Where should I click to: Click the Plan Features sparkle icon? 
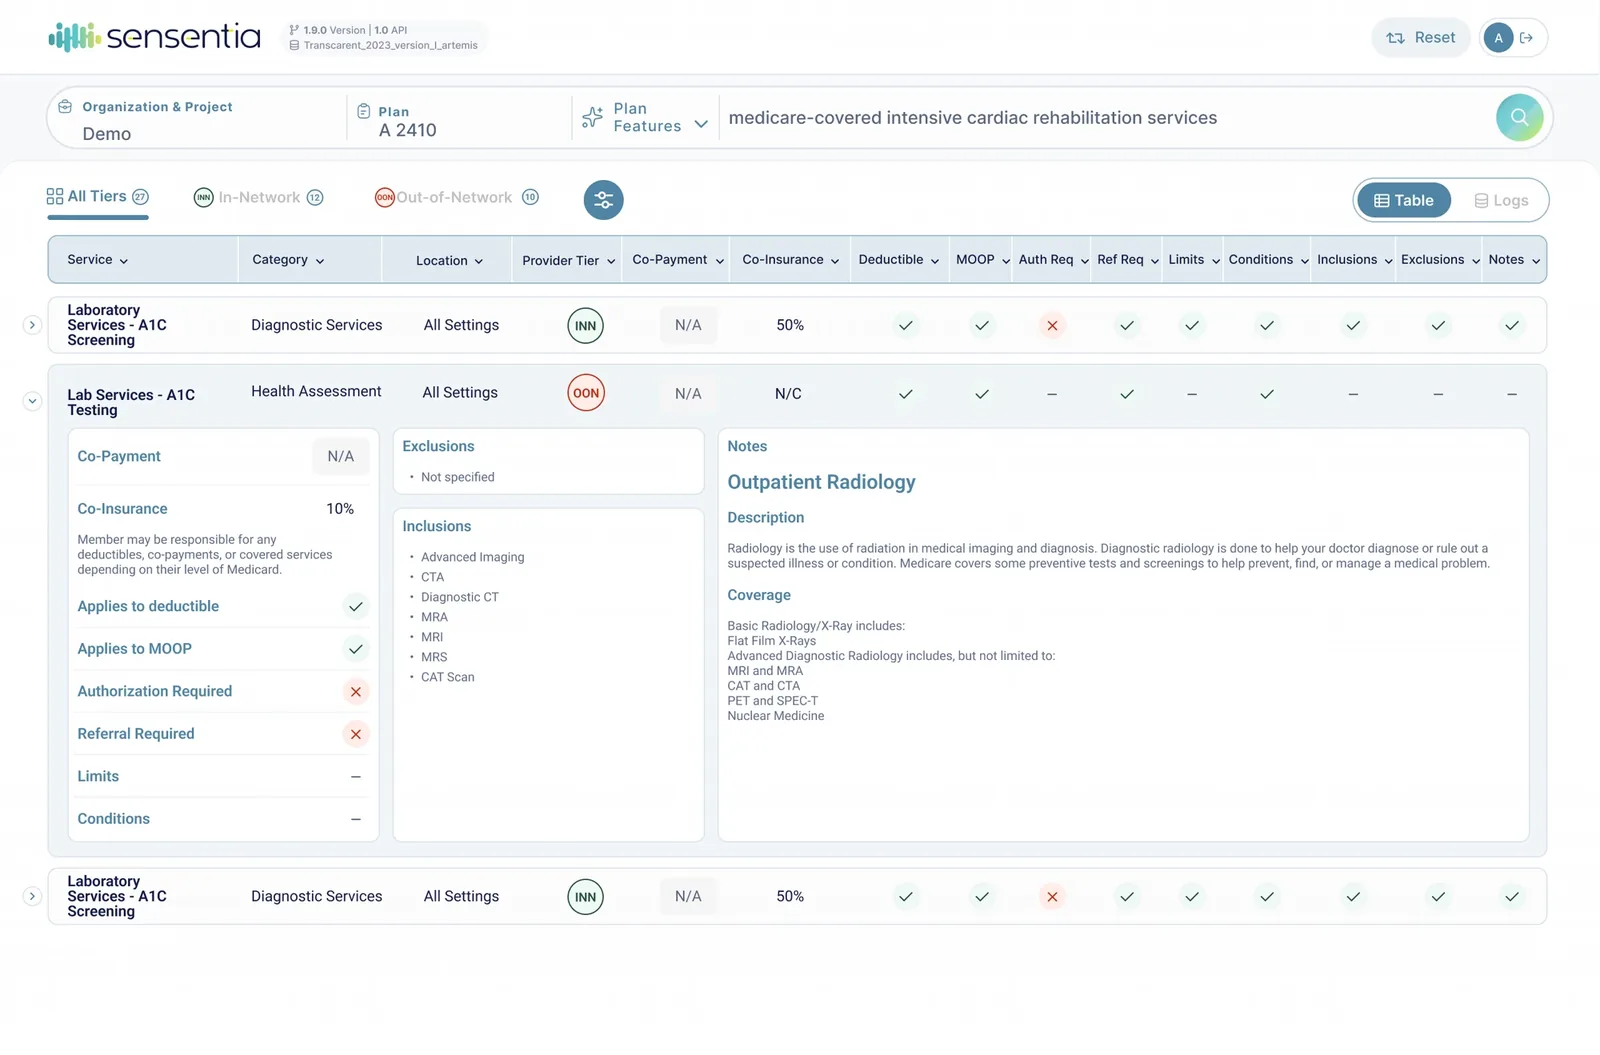592,117
